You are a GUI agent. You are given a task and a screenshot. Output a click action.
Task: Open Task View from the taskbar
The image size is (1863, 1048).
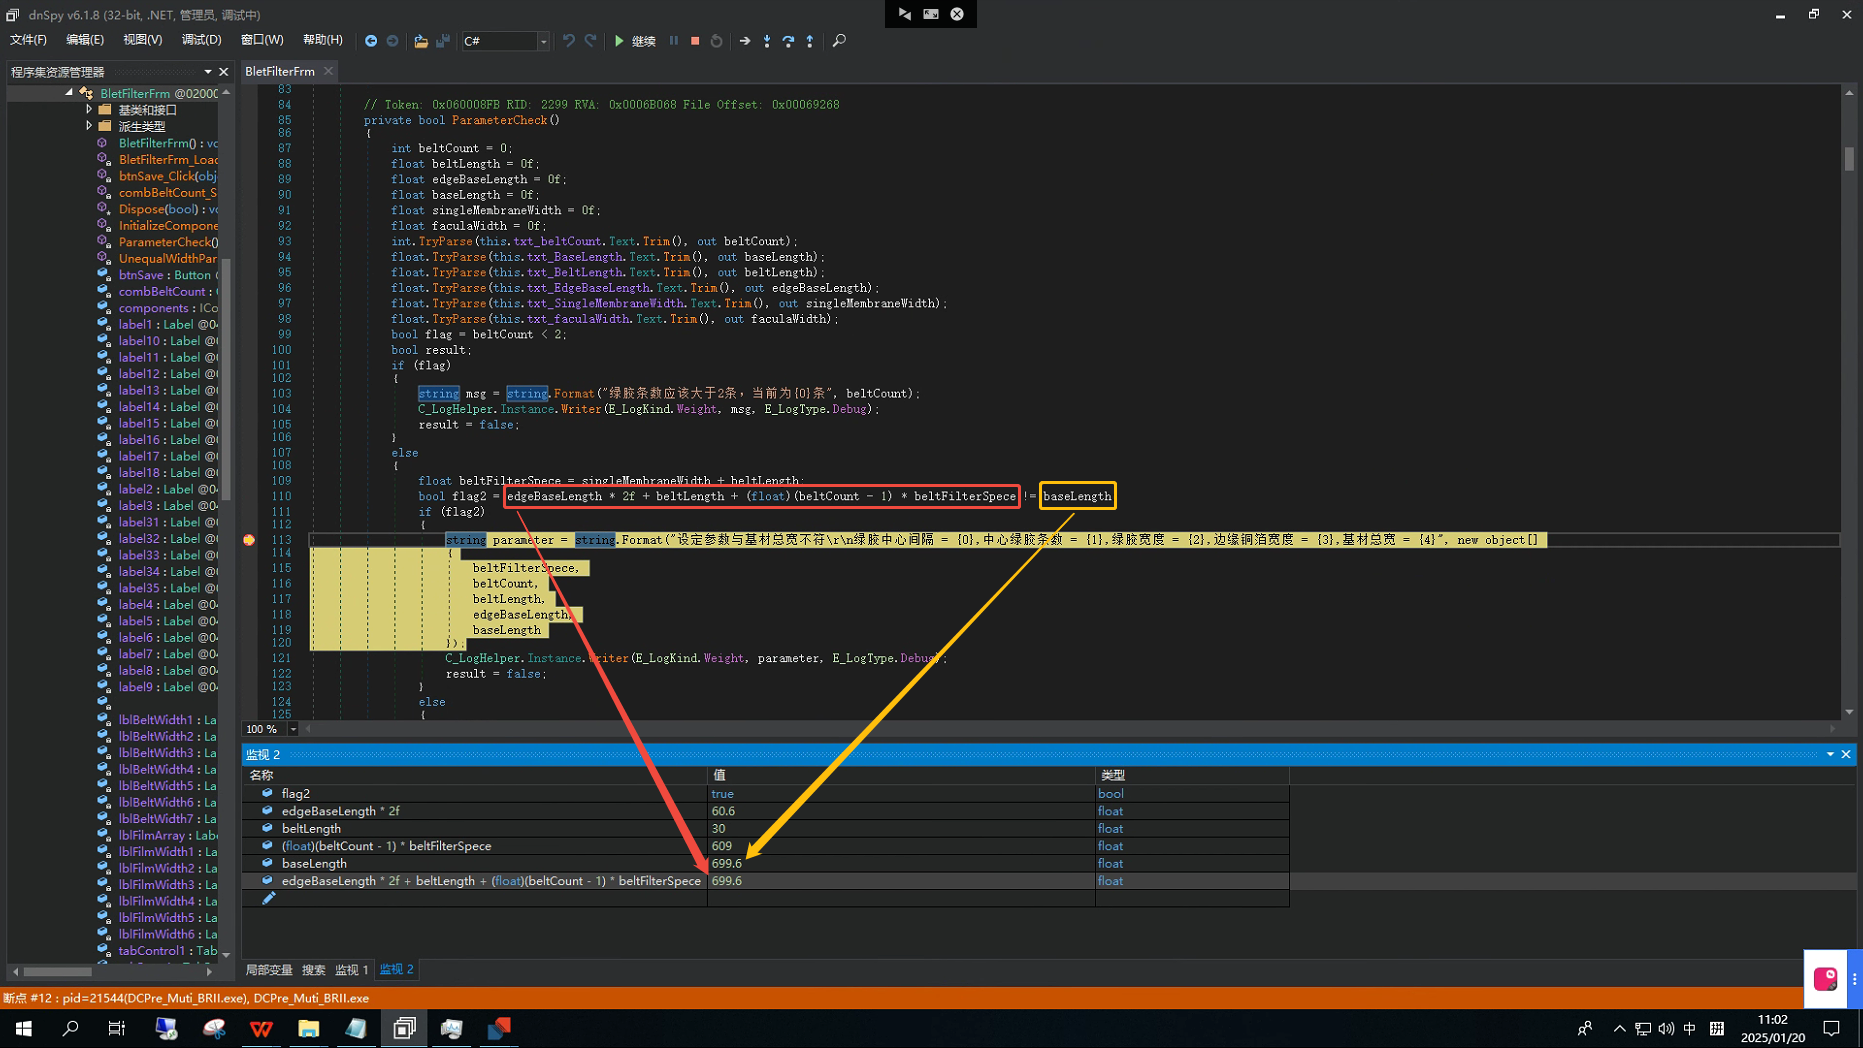tap(117, 1028)
